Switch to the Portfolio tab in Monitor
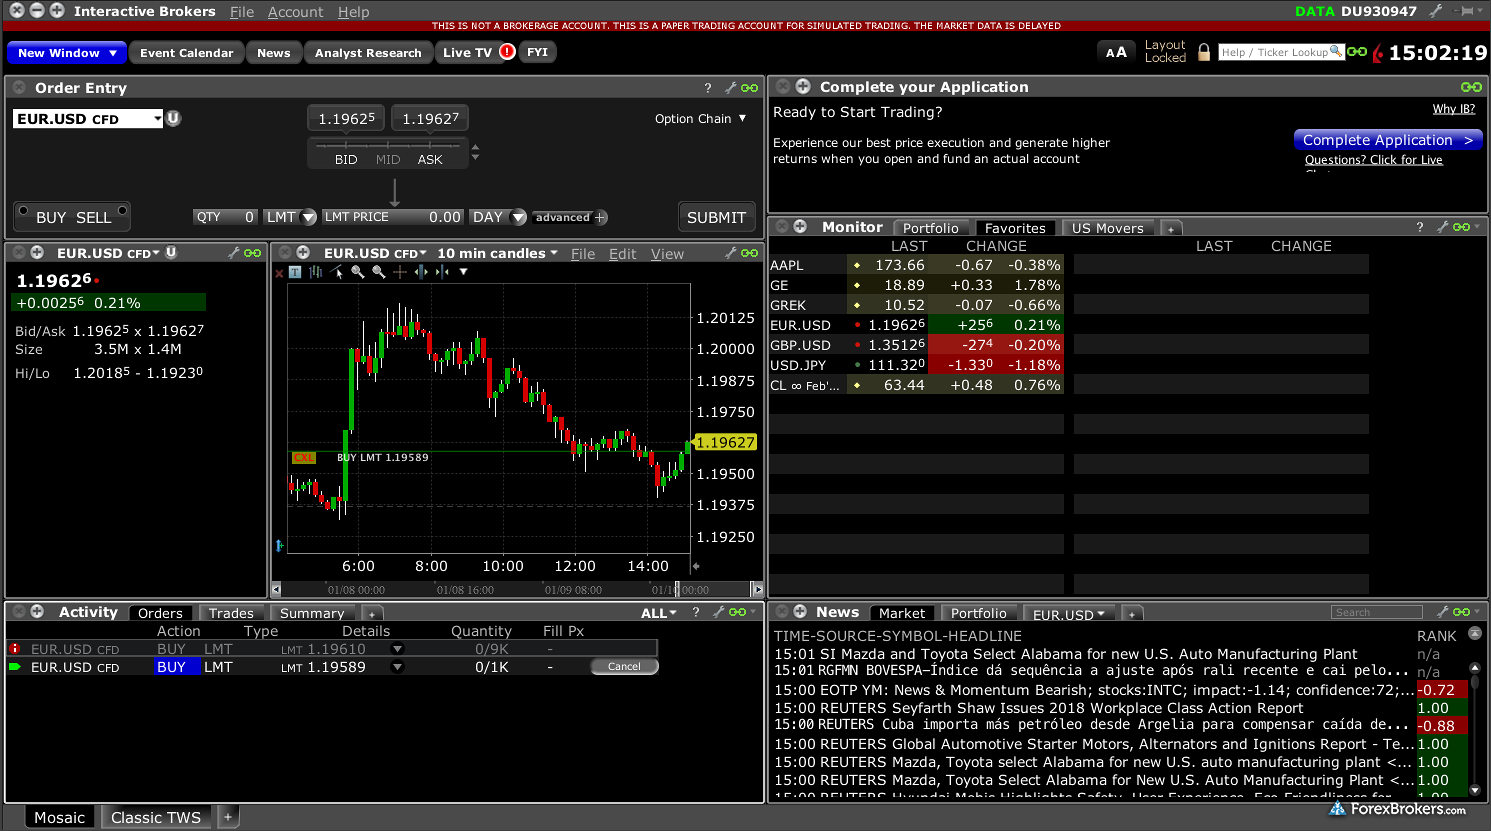The height and width of the screenshot is (831, 1491). tap(930, 228)
